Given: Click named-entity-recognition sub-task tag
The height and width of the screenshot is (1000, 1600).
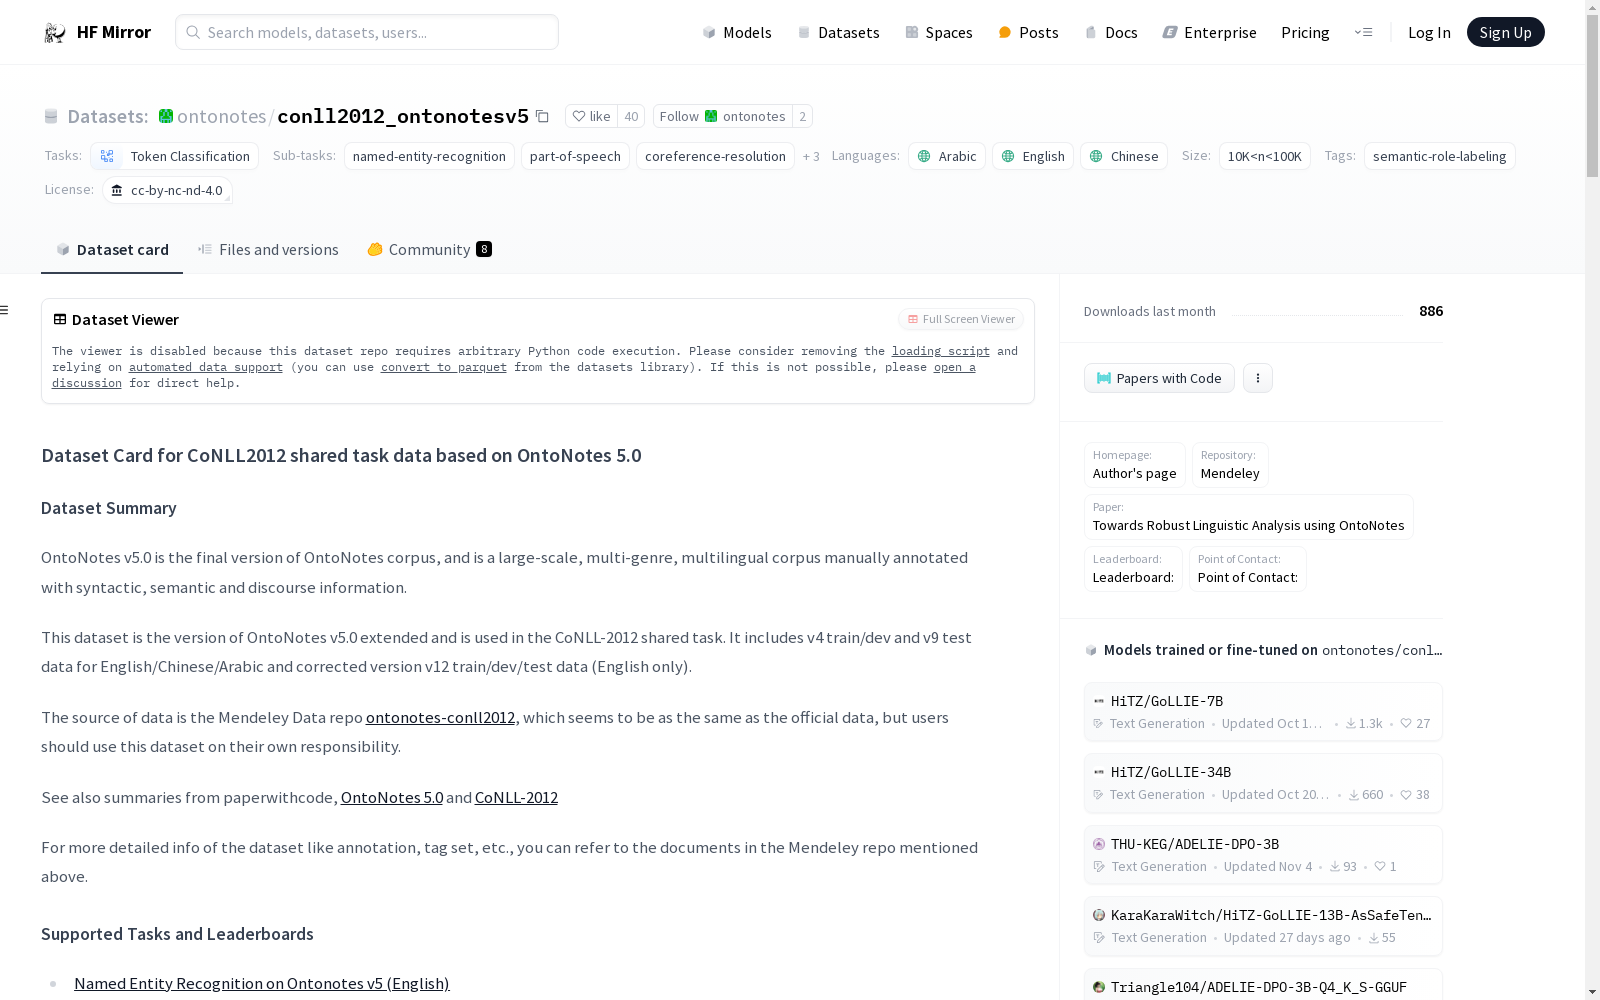Looking at the screenshot, I should coord(429,156).
